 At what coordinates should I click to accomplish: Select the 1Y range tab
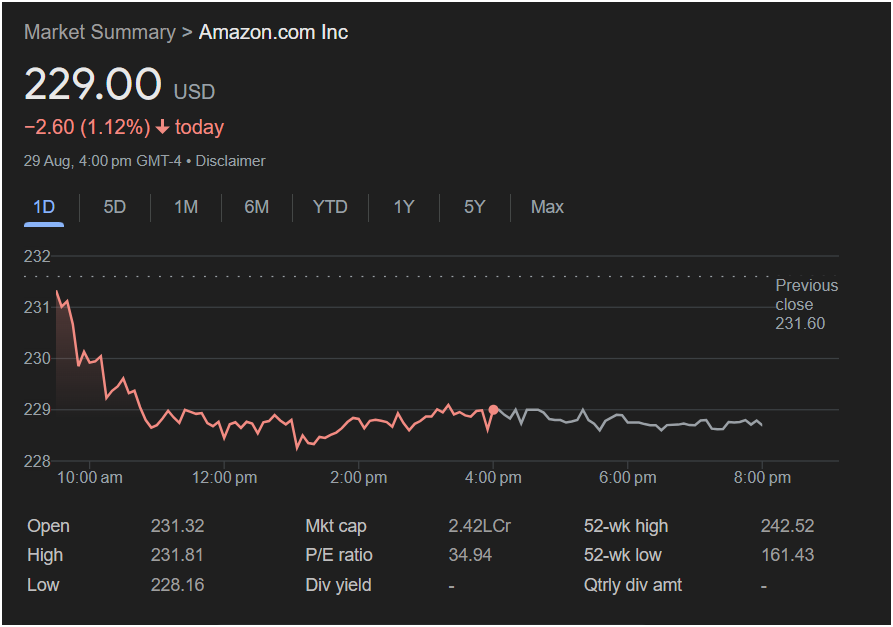(x=403, y=207)
